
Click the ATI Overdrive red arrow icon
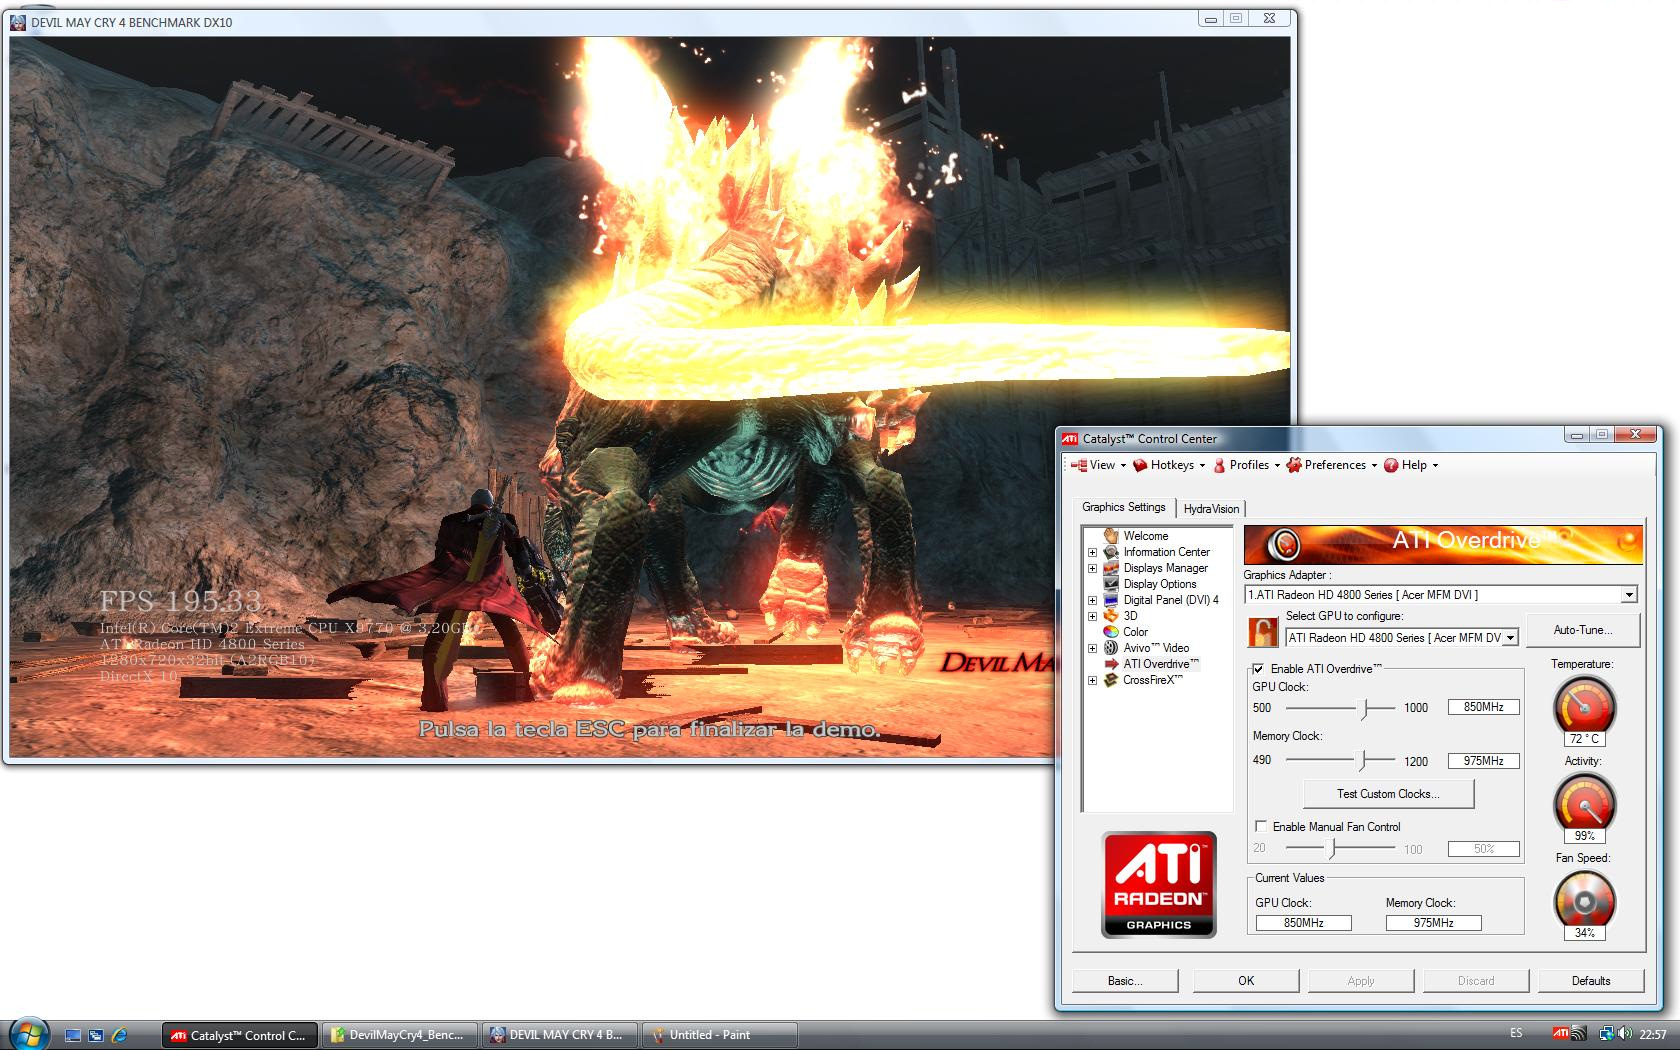[1110, 664]
